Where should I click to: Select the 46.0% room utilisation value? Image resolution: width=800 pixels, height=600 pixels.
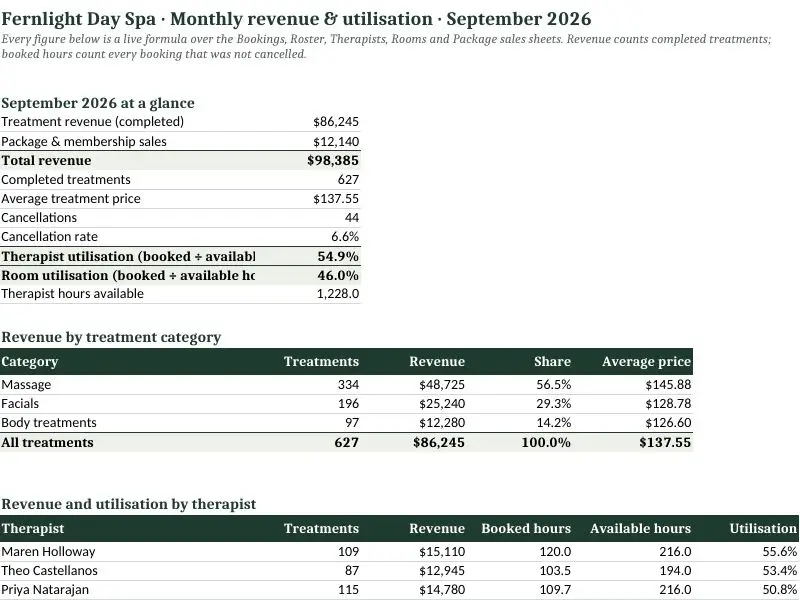point(338,275)
